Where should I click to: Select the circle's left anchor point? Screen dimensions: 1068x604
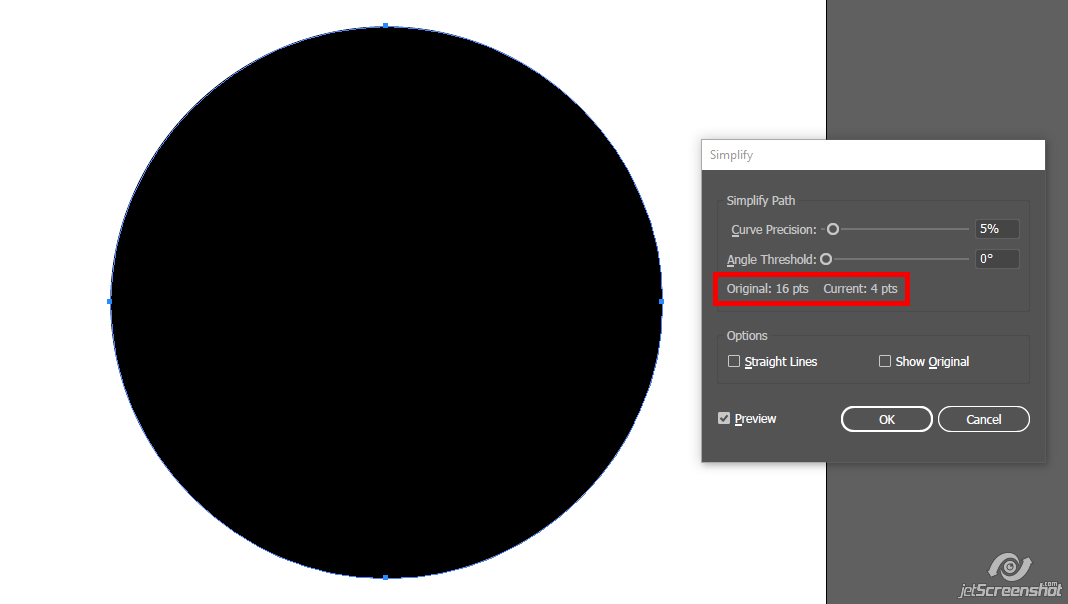[x=110, y=301]
